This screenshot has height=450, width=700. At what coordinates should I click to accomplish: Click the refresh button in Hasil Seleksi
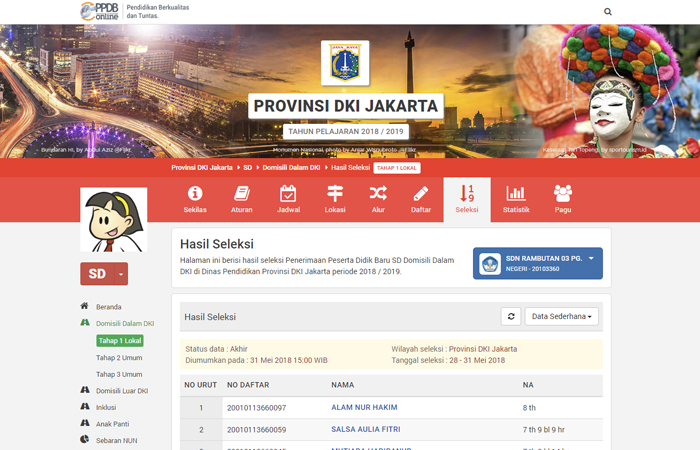pyautogui.click(x=511, y=316)
